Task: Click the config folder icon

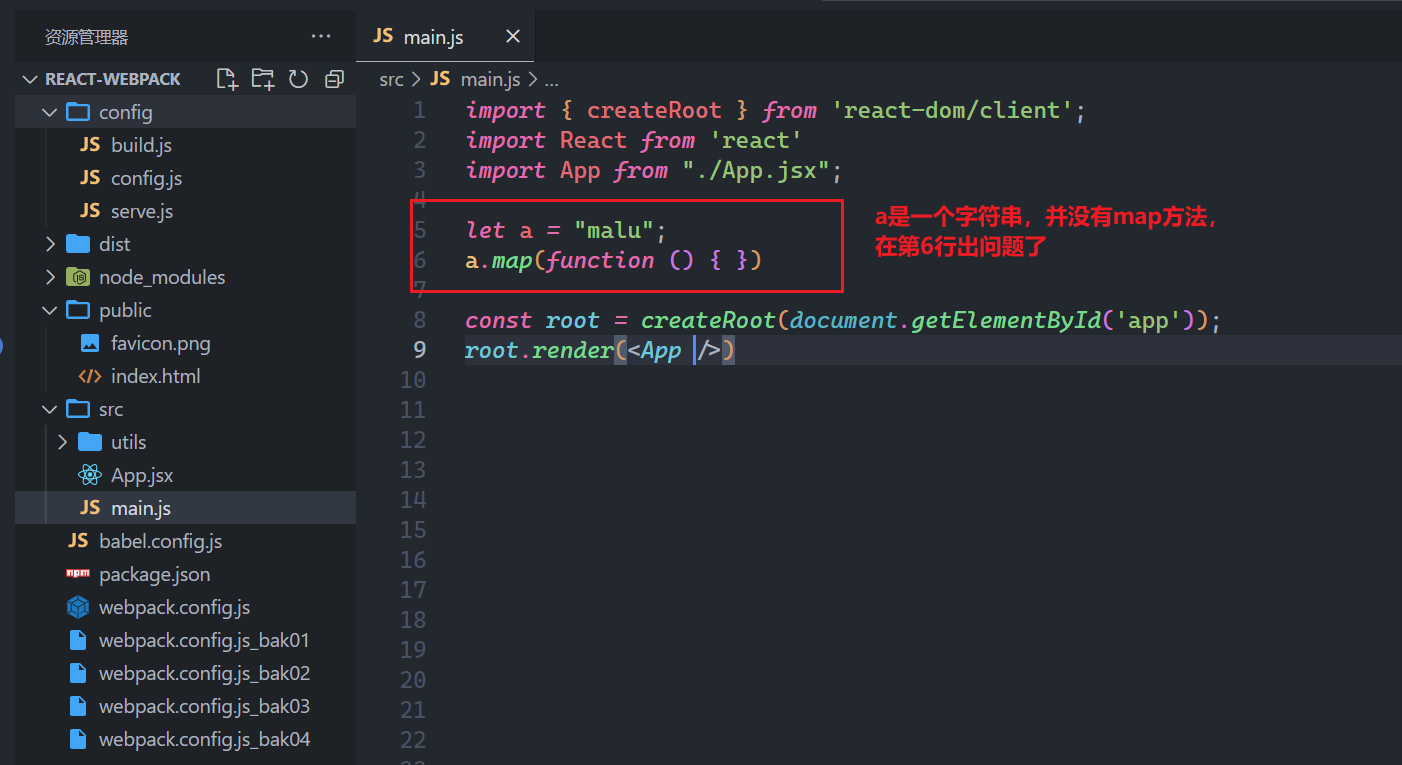Action: click(x=78, y=112)
